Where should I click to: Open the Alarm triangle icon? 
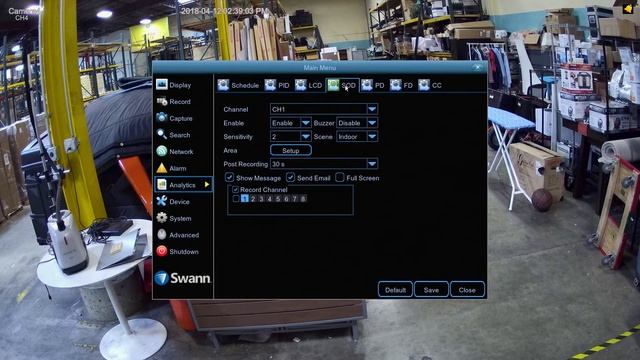pyautogui.click(x=162, y=168)
